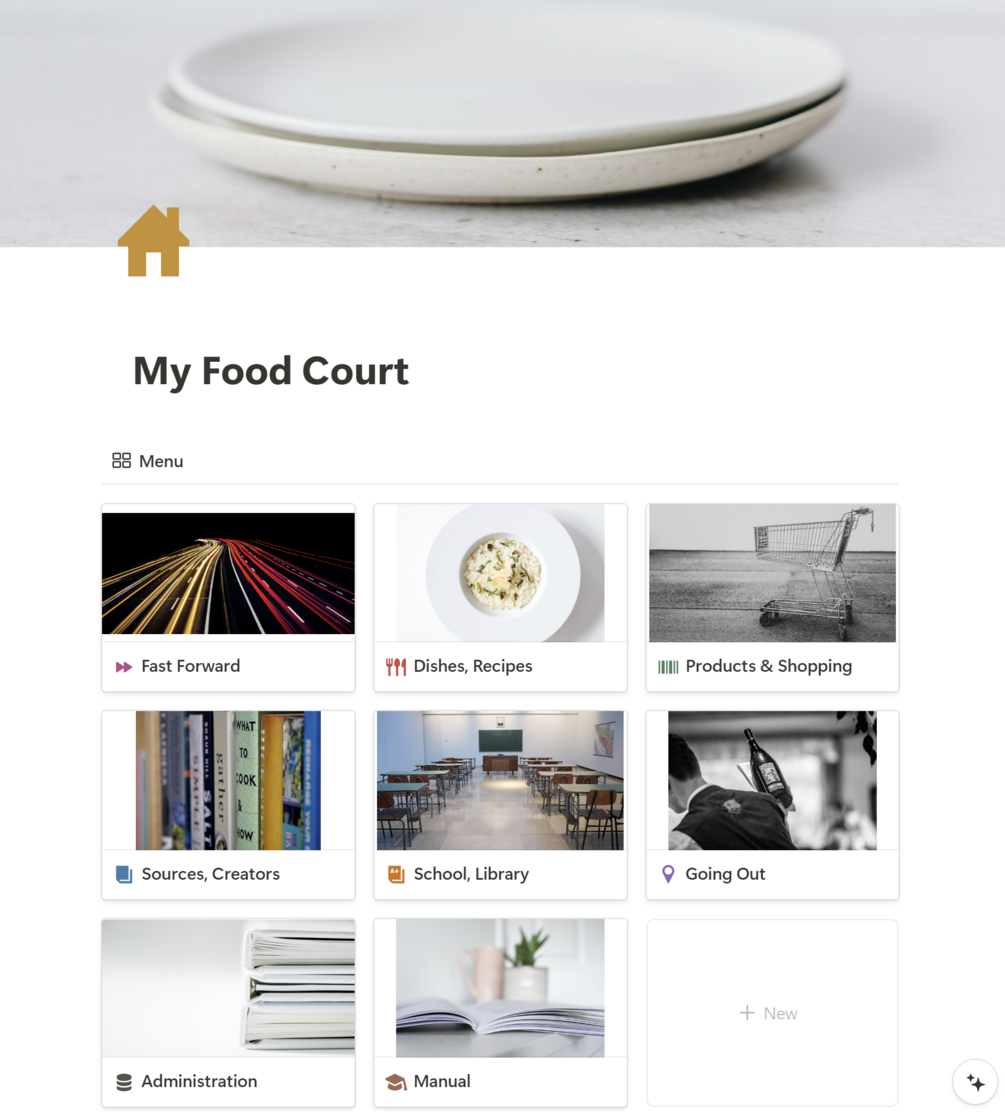Viewport: 1005px width, 1116px height.
Task: Click the Administration database icon
Action: coord(124,1082)
